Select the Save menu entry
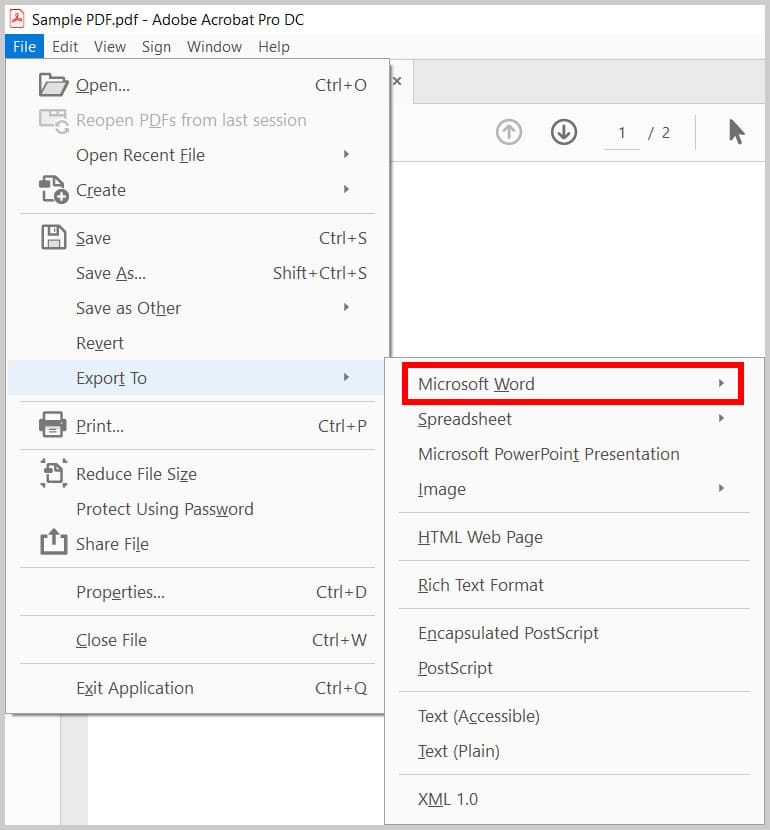770x830 pixels. [196, 238]
